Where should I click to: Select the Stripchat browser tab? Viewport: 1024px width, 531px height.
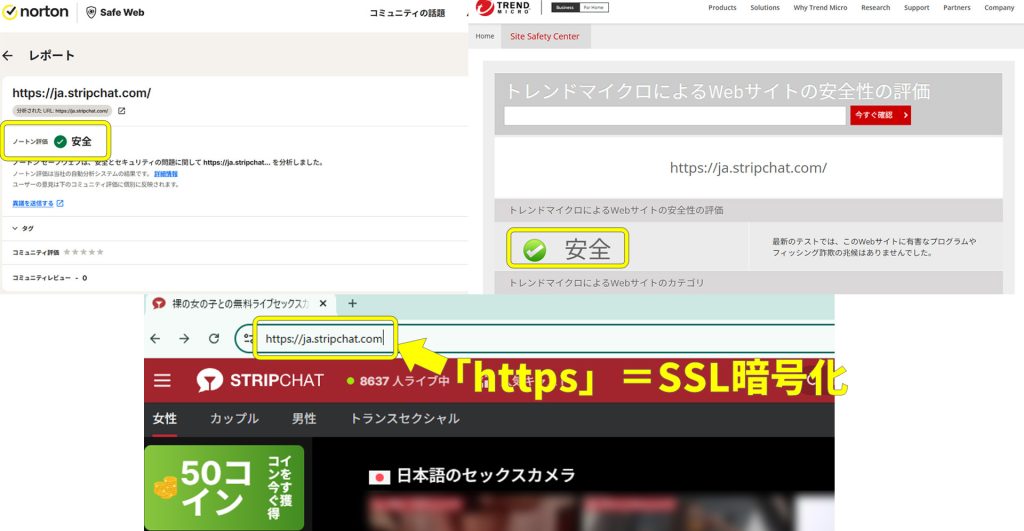(240, 304)
